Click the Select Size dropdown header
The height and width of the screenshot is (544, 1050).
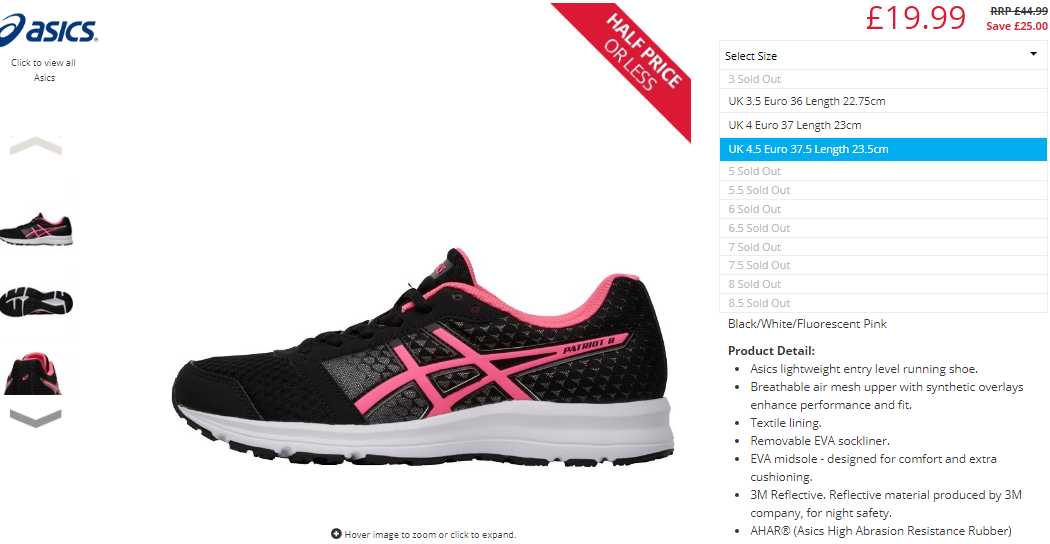[883, 56]
